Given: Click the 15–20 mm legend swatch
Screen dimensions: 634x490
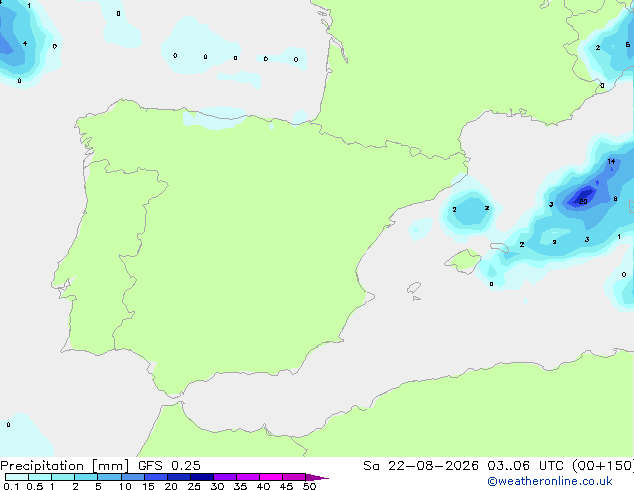Looking at the screenshot, I should tap(155, 477).
